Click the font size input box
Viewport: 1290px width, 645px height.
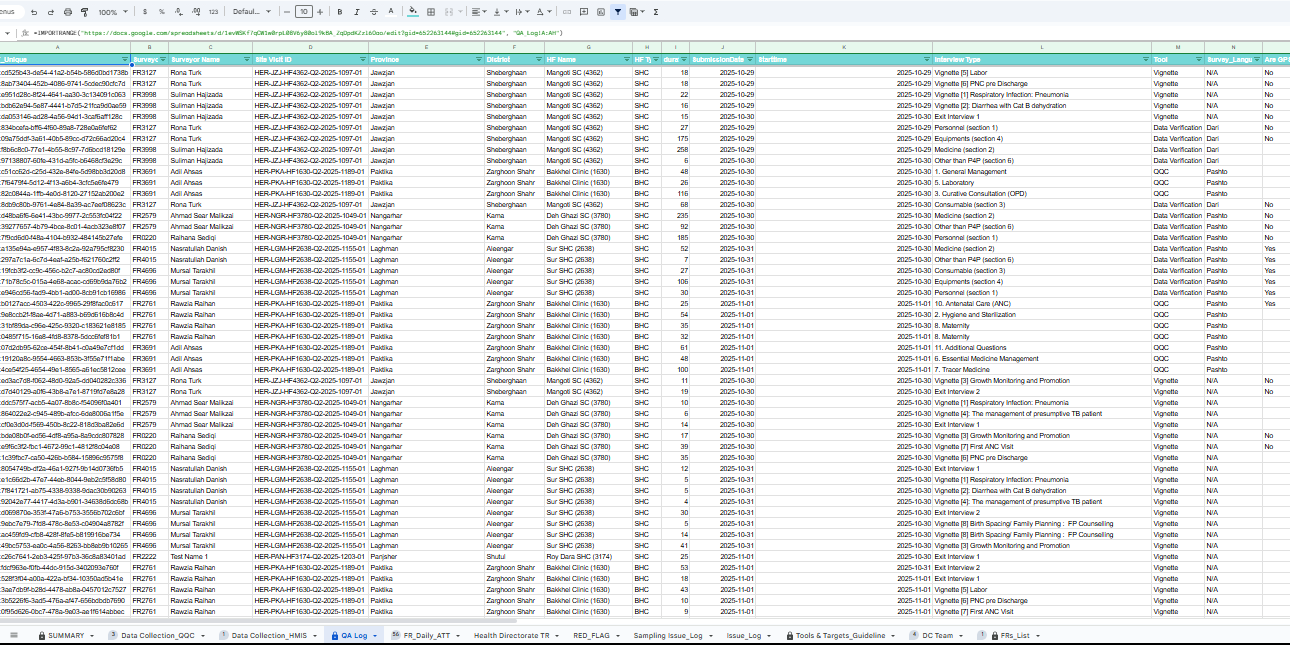(x=304, y=12)
